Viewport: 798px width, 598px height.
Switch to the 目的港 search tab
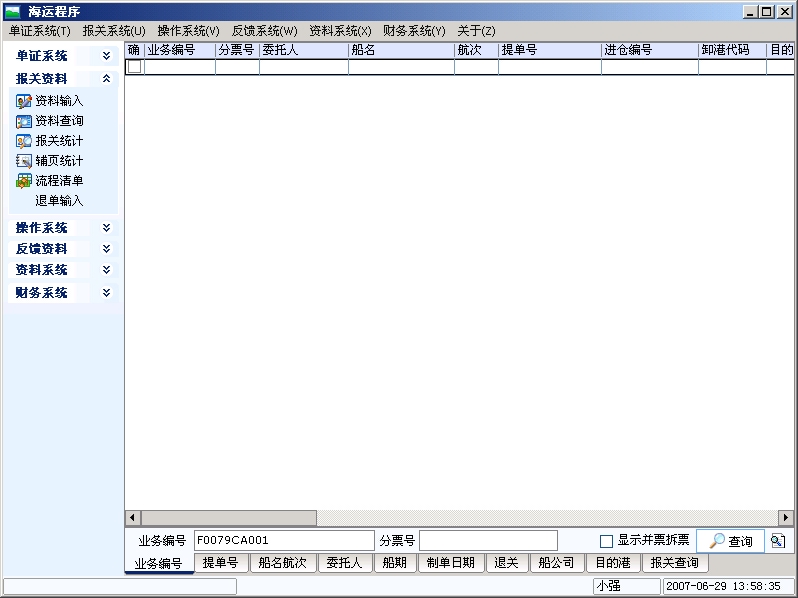pyautogui.click(x=613, y=563)
